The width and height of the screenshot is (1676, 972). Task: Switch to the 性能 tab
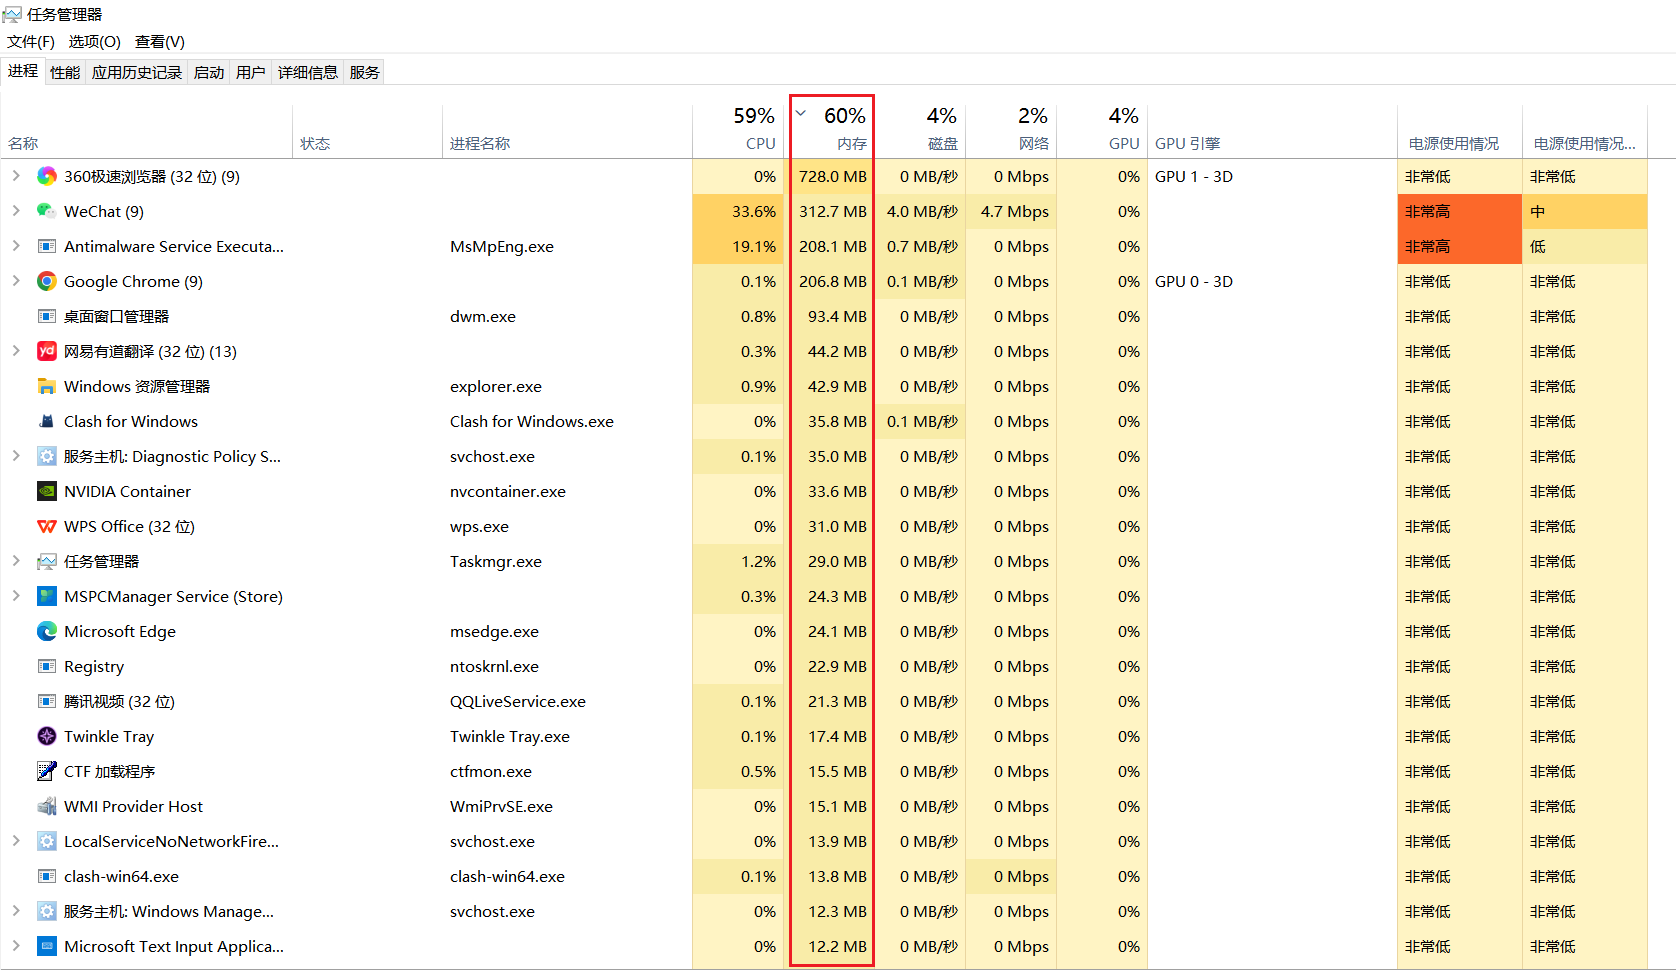pyautogui.click(x=65, y=72)
